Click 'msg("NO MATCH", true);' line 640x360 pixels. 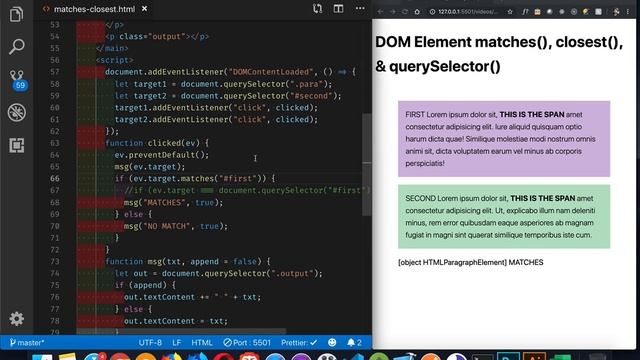(x=176, y=226)
